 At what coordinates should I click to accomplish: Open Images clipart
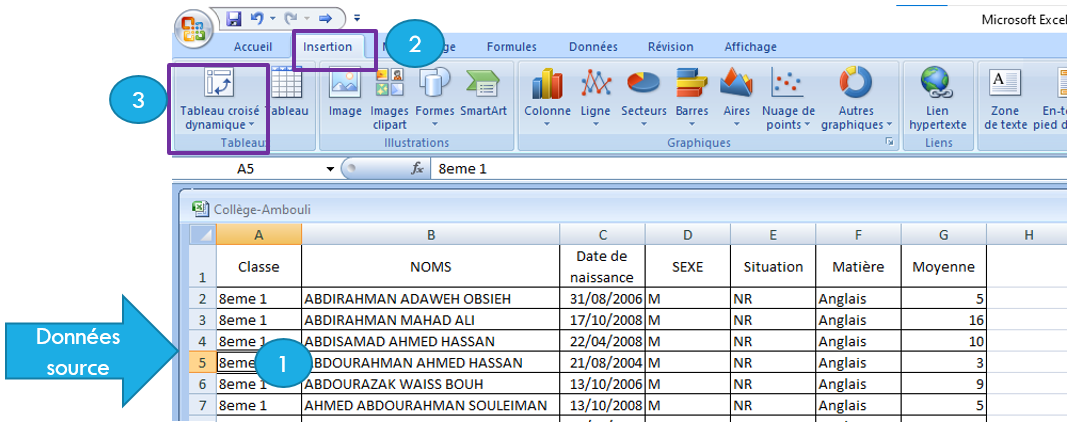pyautogui.click(x=390, y=99)
